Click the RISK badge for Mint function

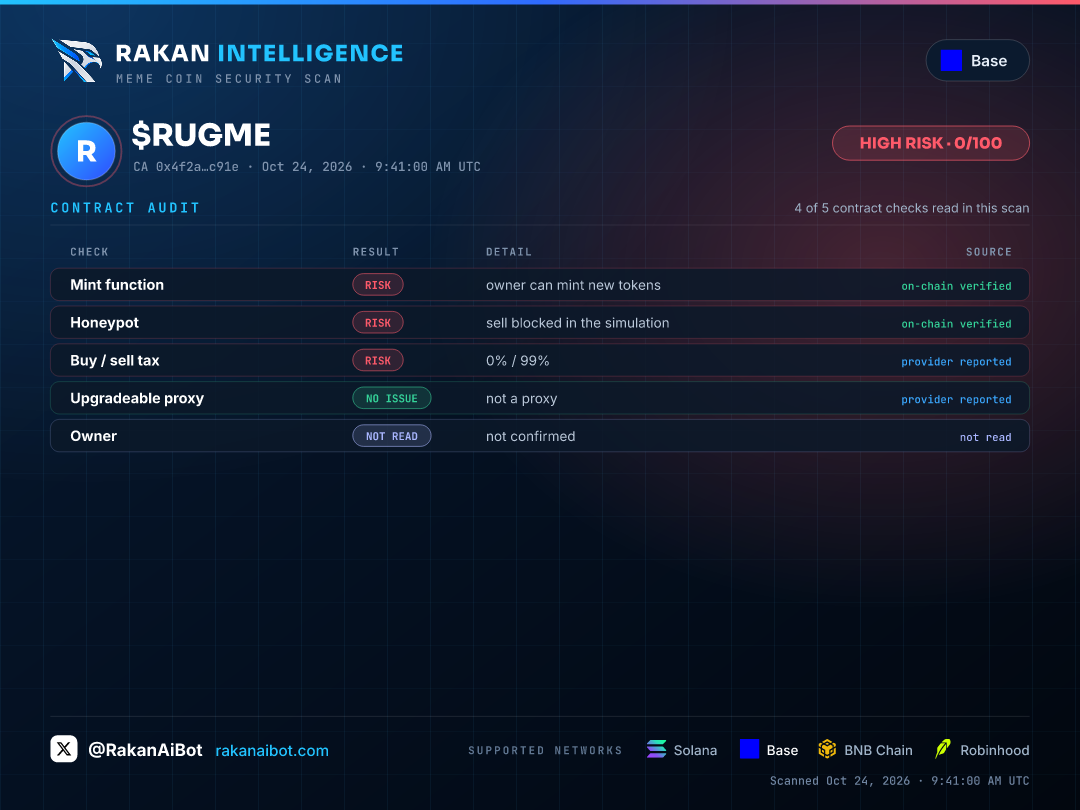[x=378, y=285]
